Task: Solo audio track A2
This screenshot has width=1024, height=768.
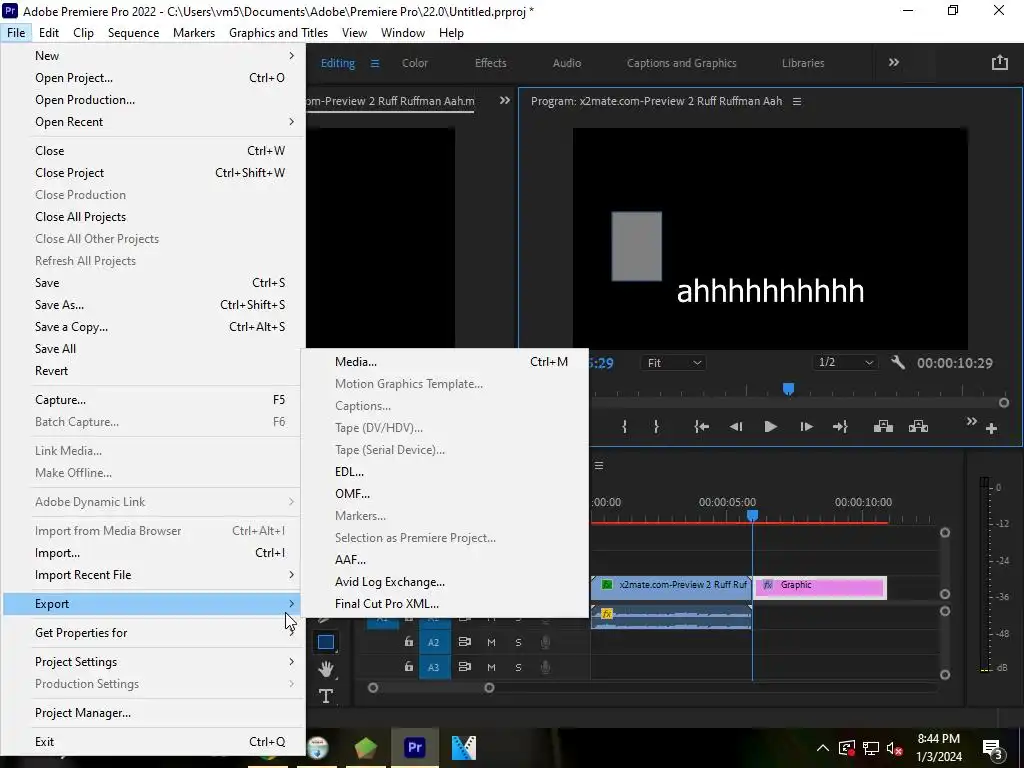Action: [519, 643]
